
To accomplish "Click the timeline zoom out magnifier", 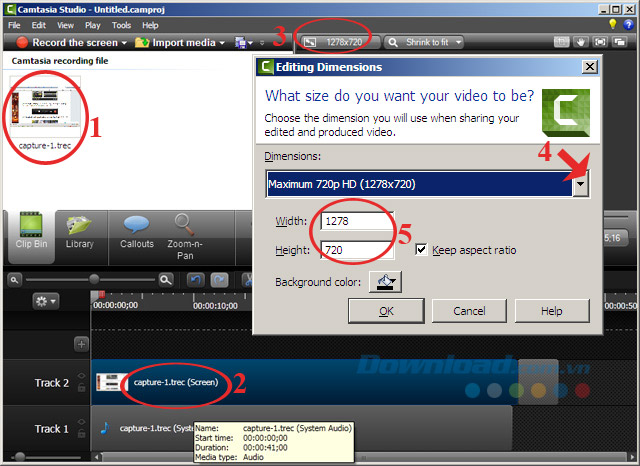I will [14, 280].
